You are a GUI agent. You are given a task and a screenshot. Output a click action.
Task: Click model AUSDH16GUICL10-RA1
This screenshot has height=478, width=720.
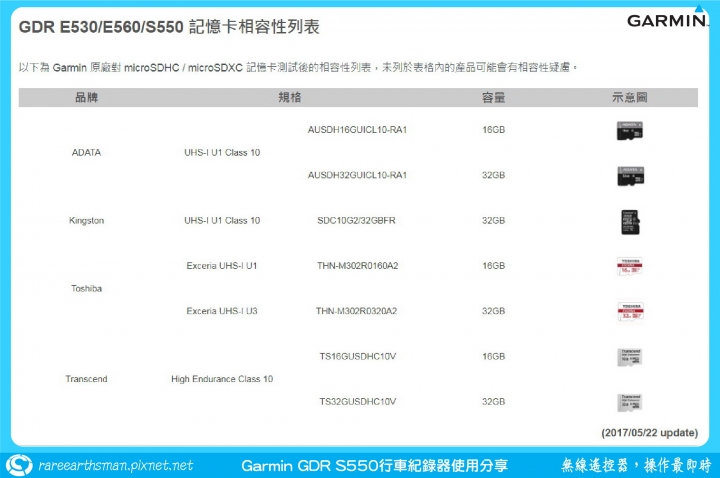click(x=357, y=130)
